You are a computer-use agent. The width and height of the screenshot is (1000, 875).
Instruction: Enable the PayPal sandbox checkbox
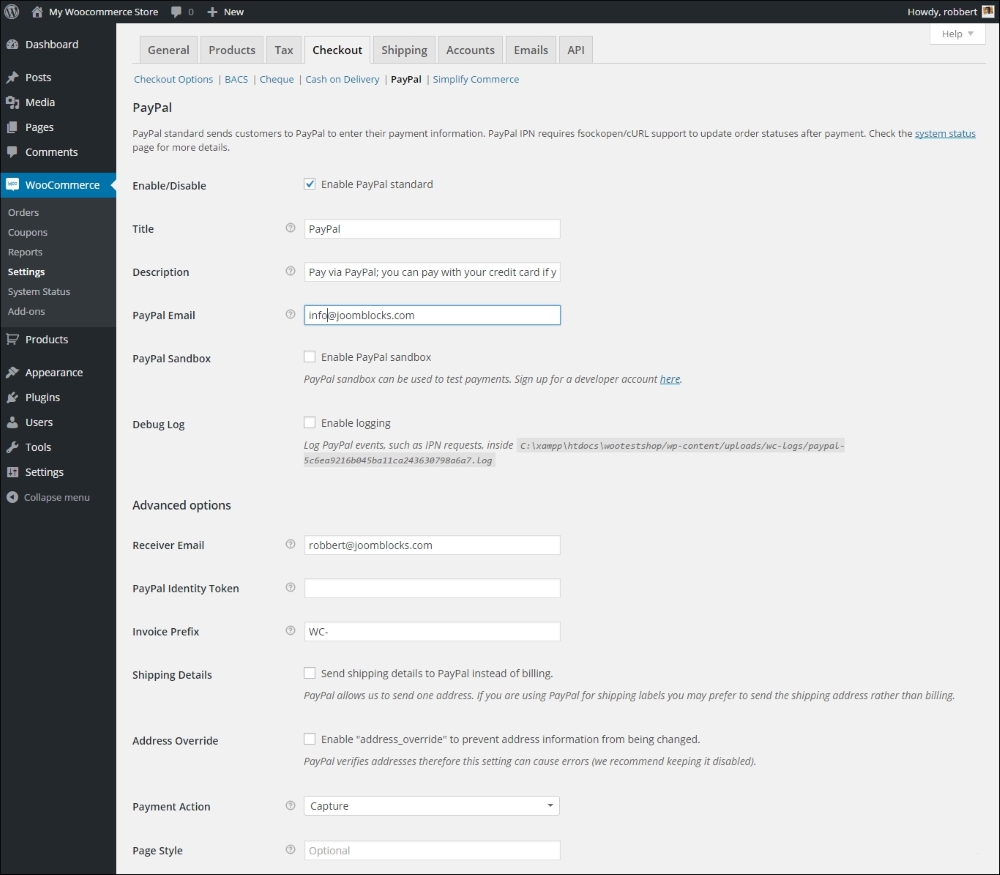[310, 357]
